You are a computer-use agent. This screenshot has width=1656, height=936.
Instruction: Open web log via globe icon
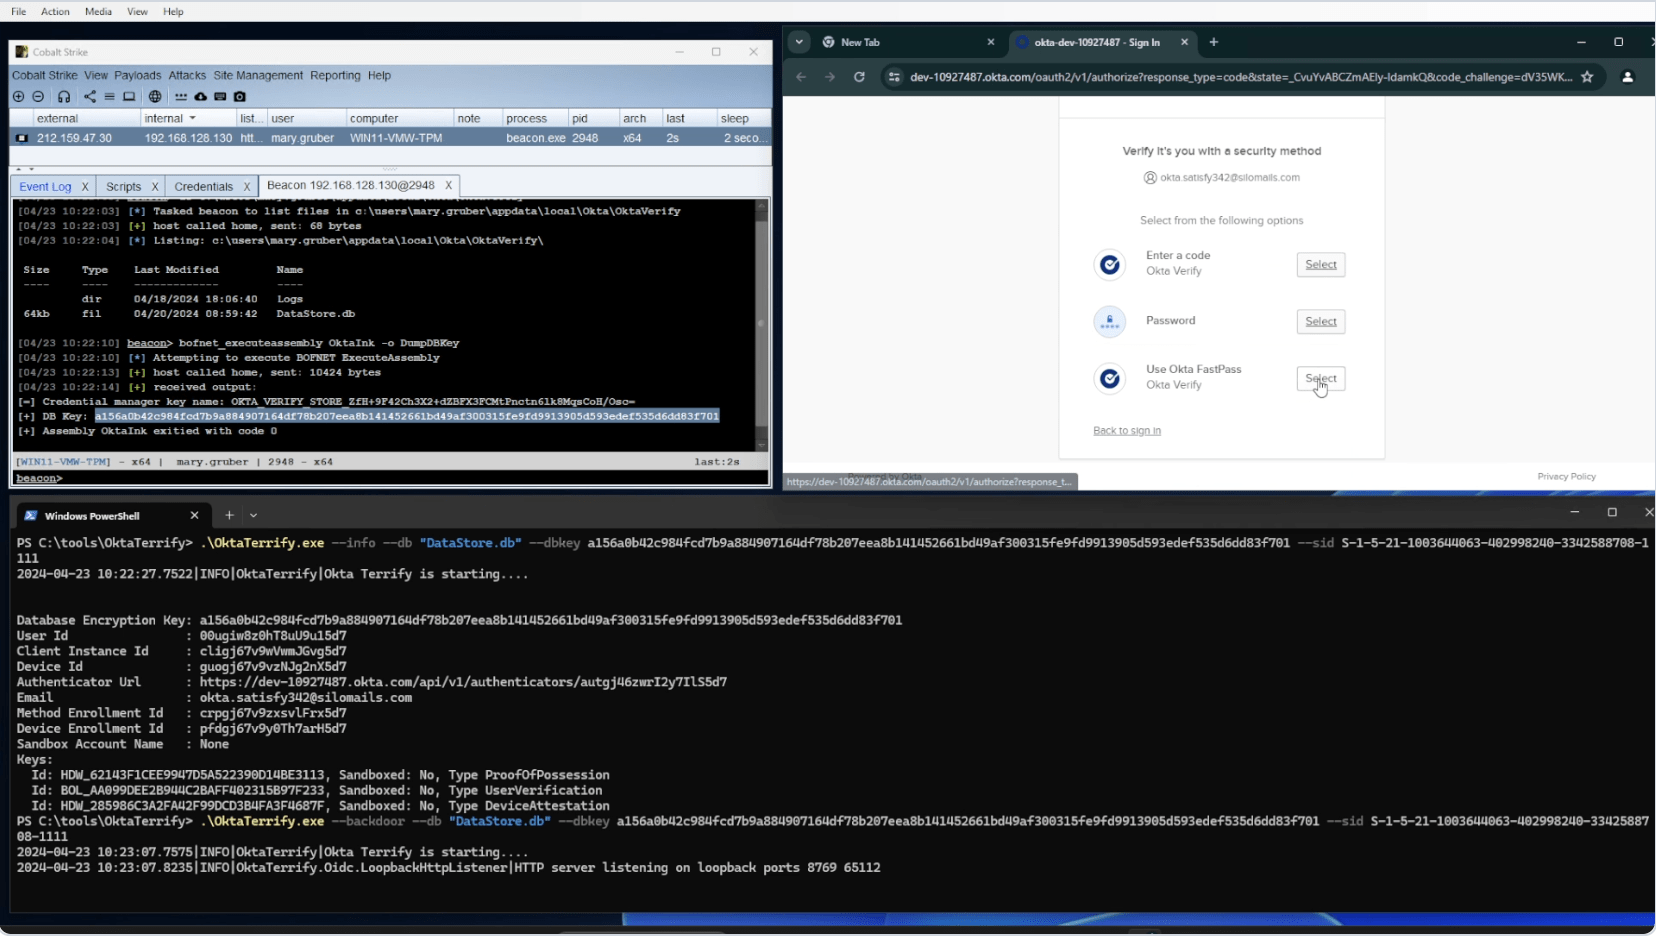[x=155, y=97]
